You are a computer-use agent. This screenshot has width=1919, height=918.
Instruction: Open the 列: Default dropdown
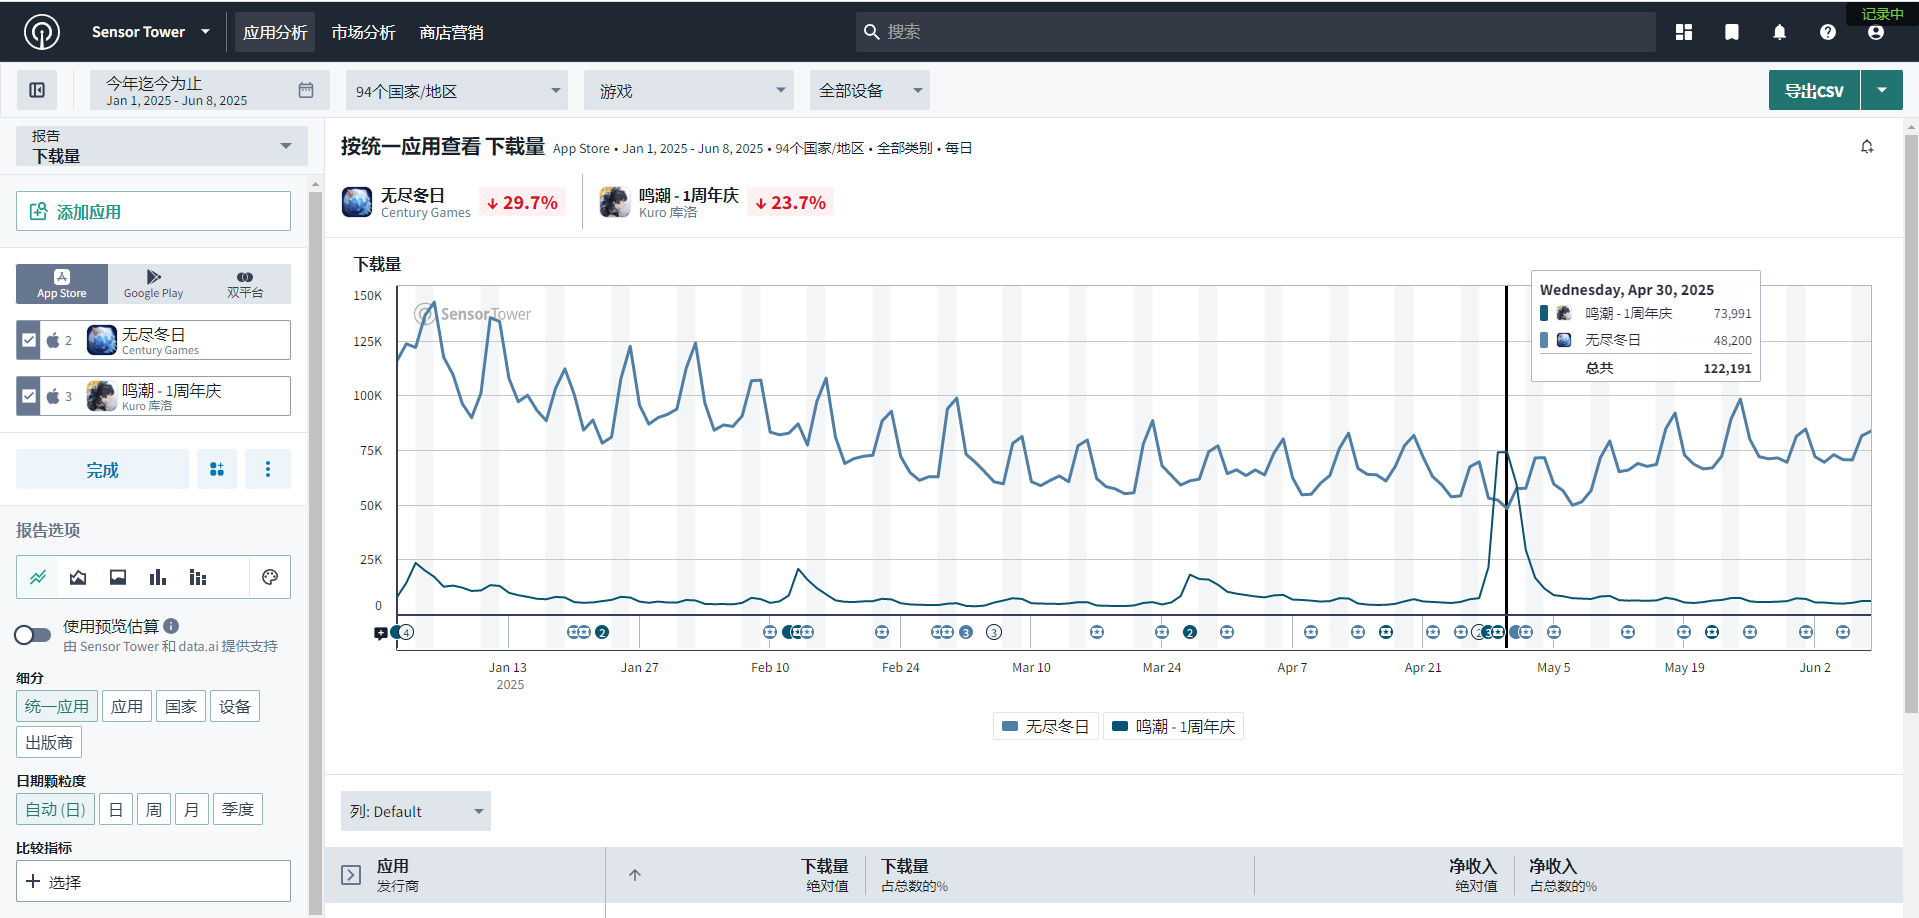point(416,811)
